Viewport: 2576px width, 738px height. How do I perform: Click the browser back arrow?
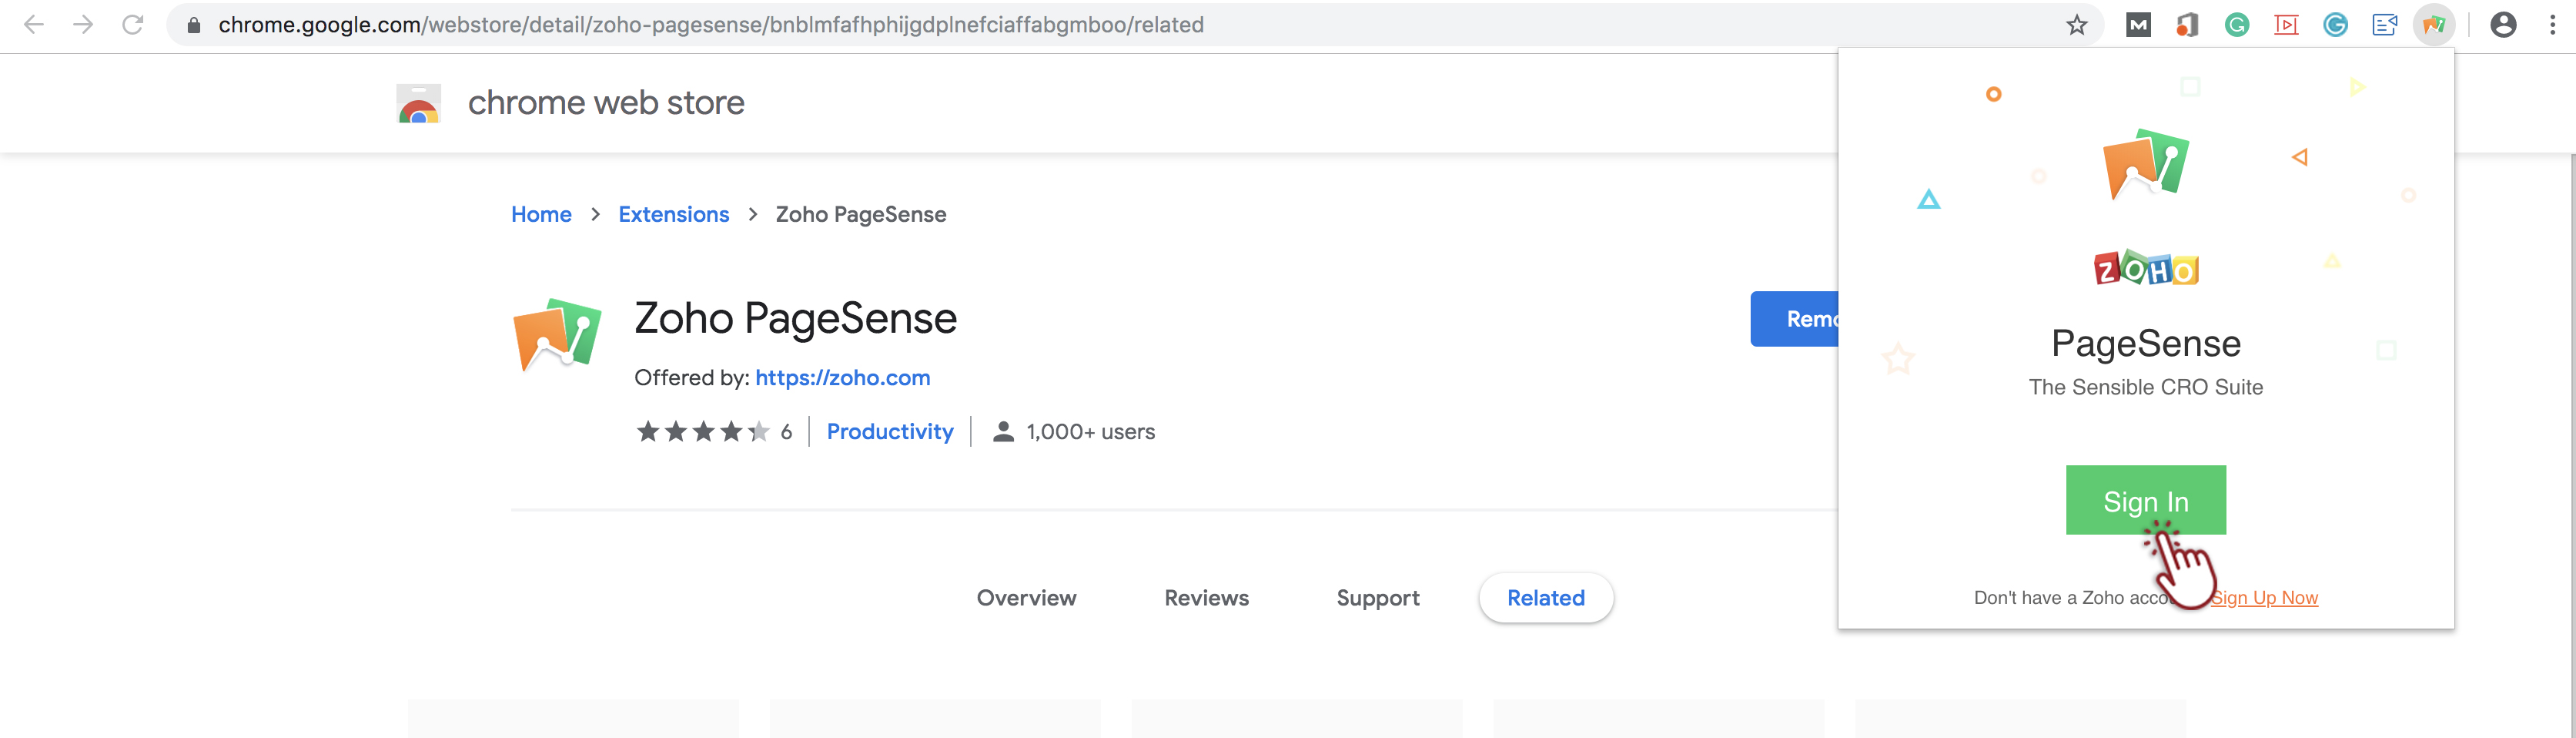[x=34, y=25]
